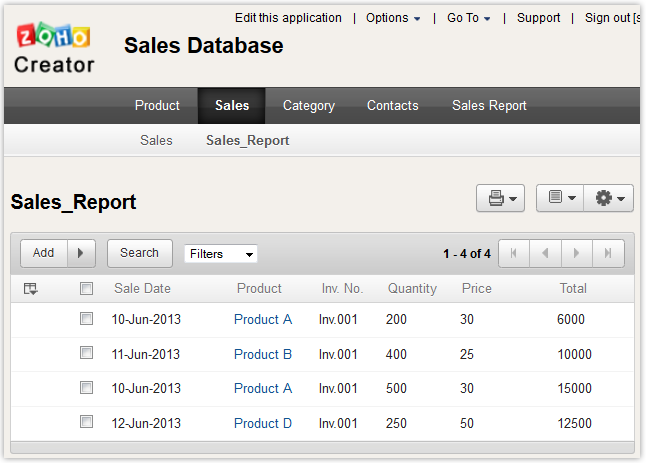Click the Zoho Creator logo
This screenshot has width=646, height=463.
[54, 50]
